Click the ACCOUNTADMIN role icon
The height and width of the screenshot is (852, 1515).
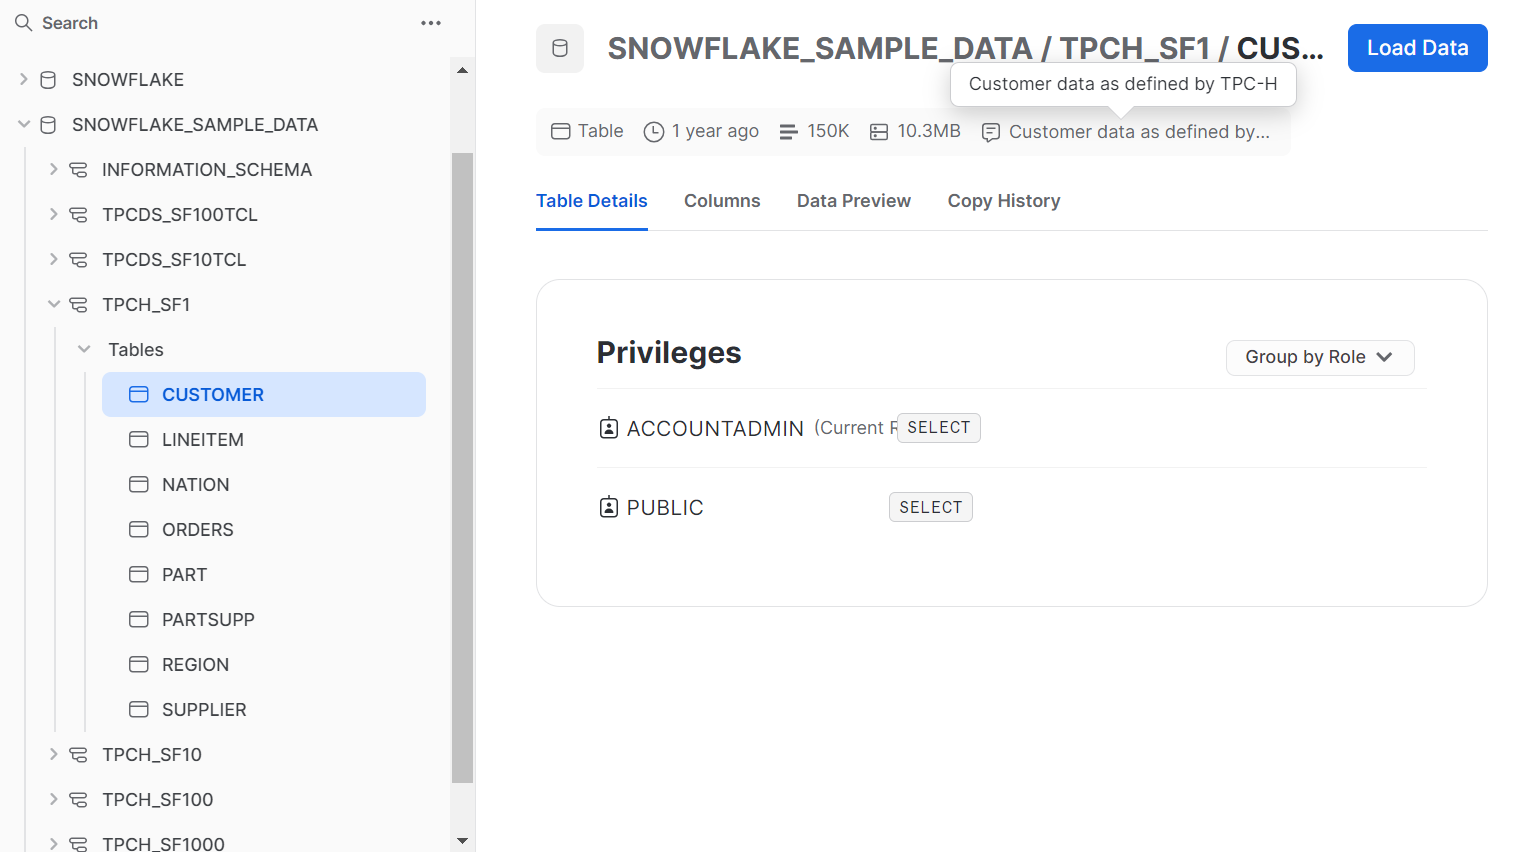point(609,428)
